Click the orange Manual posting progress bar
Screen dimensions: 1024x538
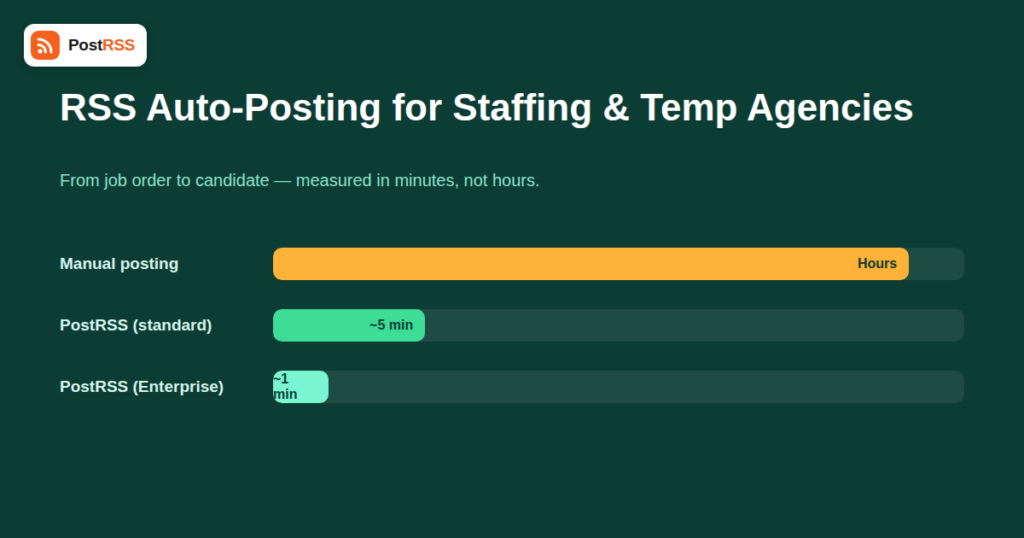590,264
